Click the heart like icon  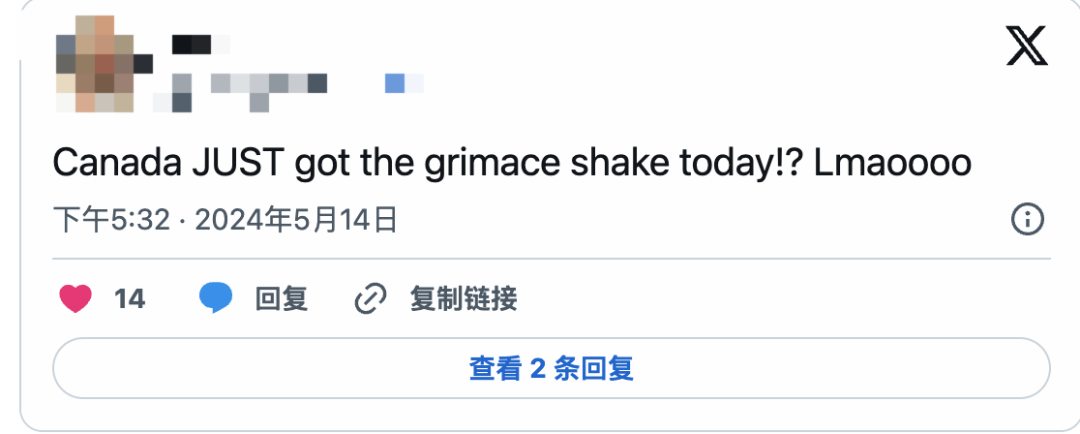click(76, 298)
